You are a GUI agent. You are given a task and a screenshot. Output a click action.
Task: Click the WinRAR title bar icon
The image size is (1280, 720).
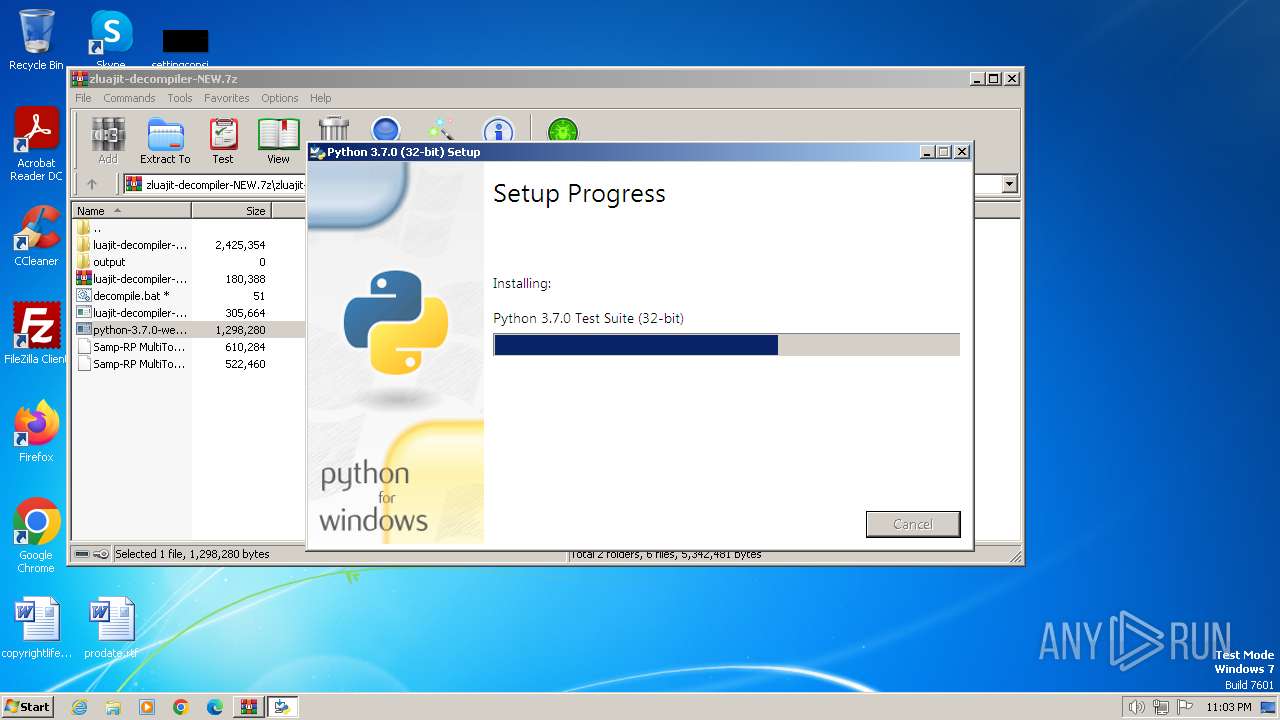80,79
